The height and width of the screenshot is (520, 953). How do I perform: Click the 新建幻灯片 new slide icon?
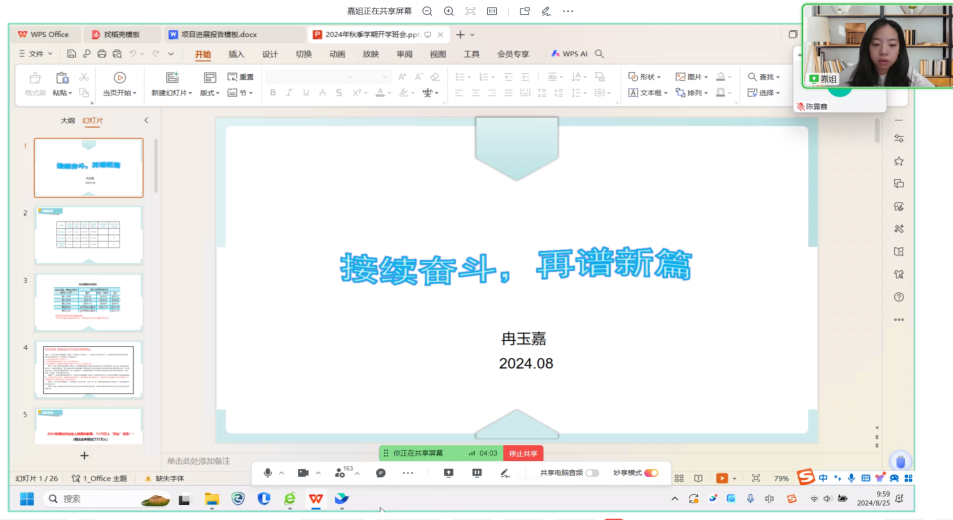[x=172, y=78]
